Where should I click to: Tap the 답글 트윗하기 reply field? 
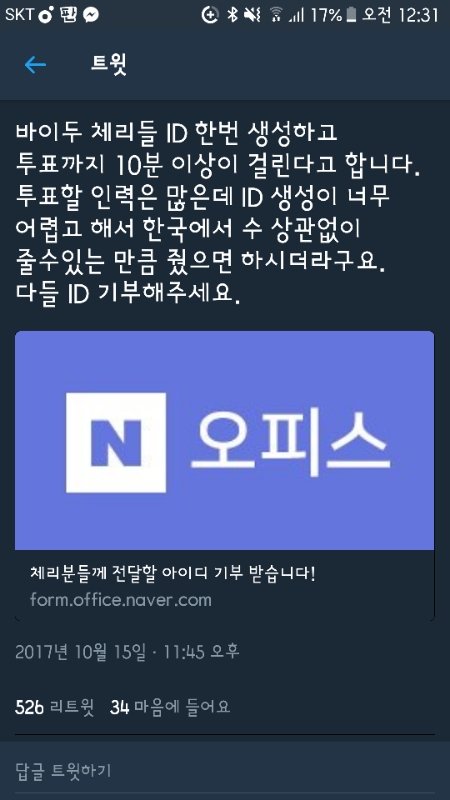(x=224, y=770)
